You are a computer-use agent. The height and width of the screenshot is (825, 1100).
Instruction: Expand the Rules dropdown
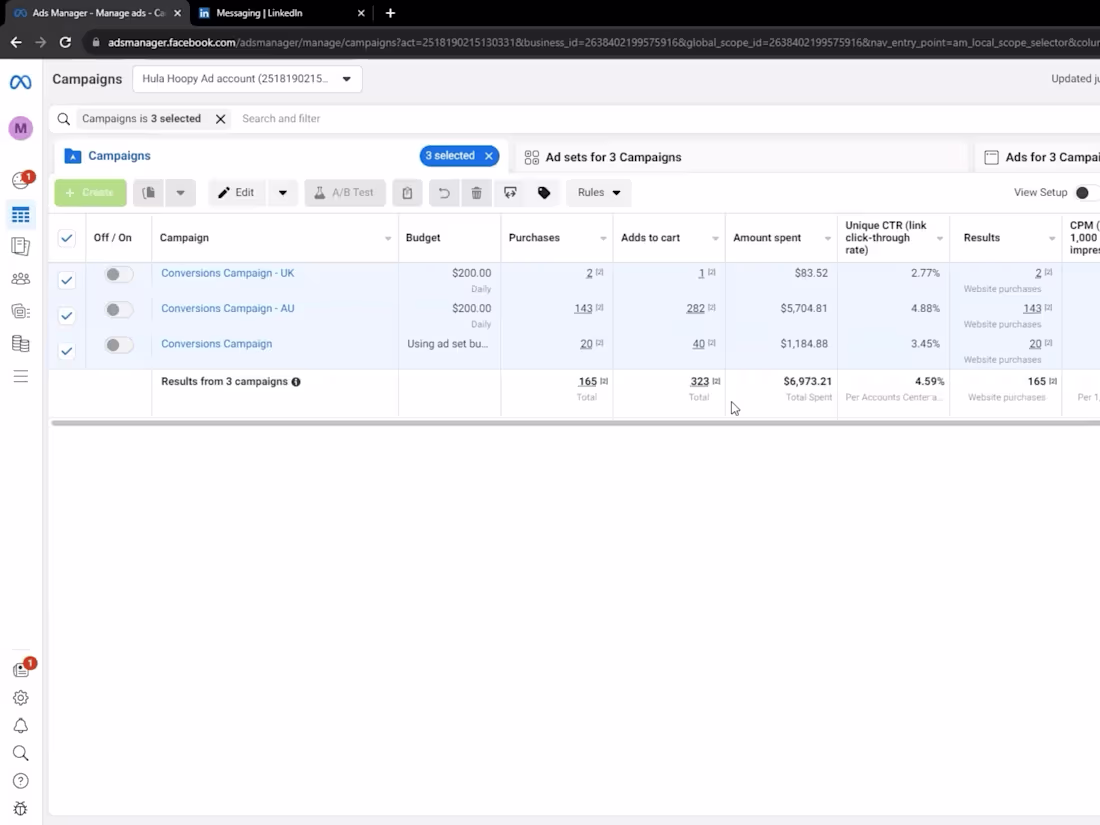click(598, 193)
